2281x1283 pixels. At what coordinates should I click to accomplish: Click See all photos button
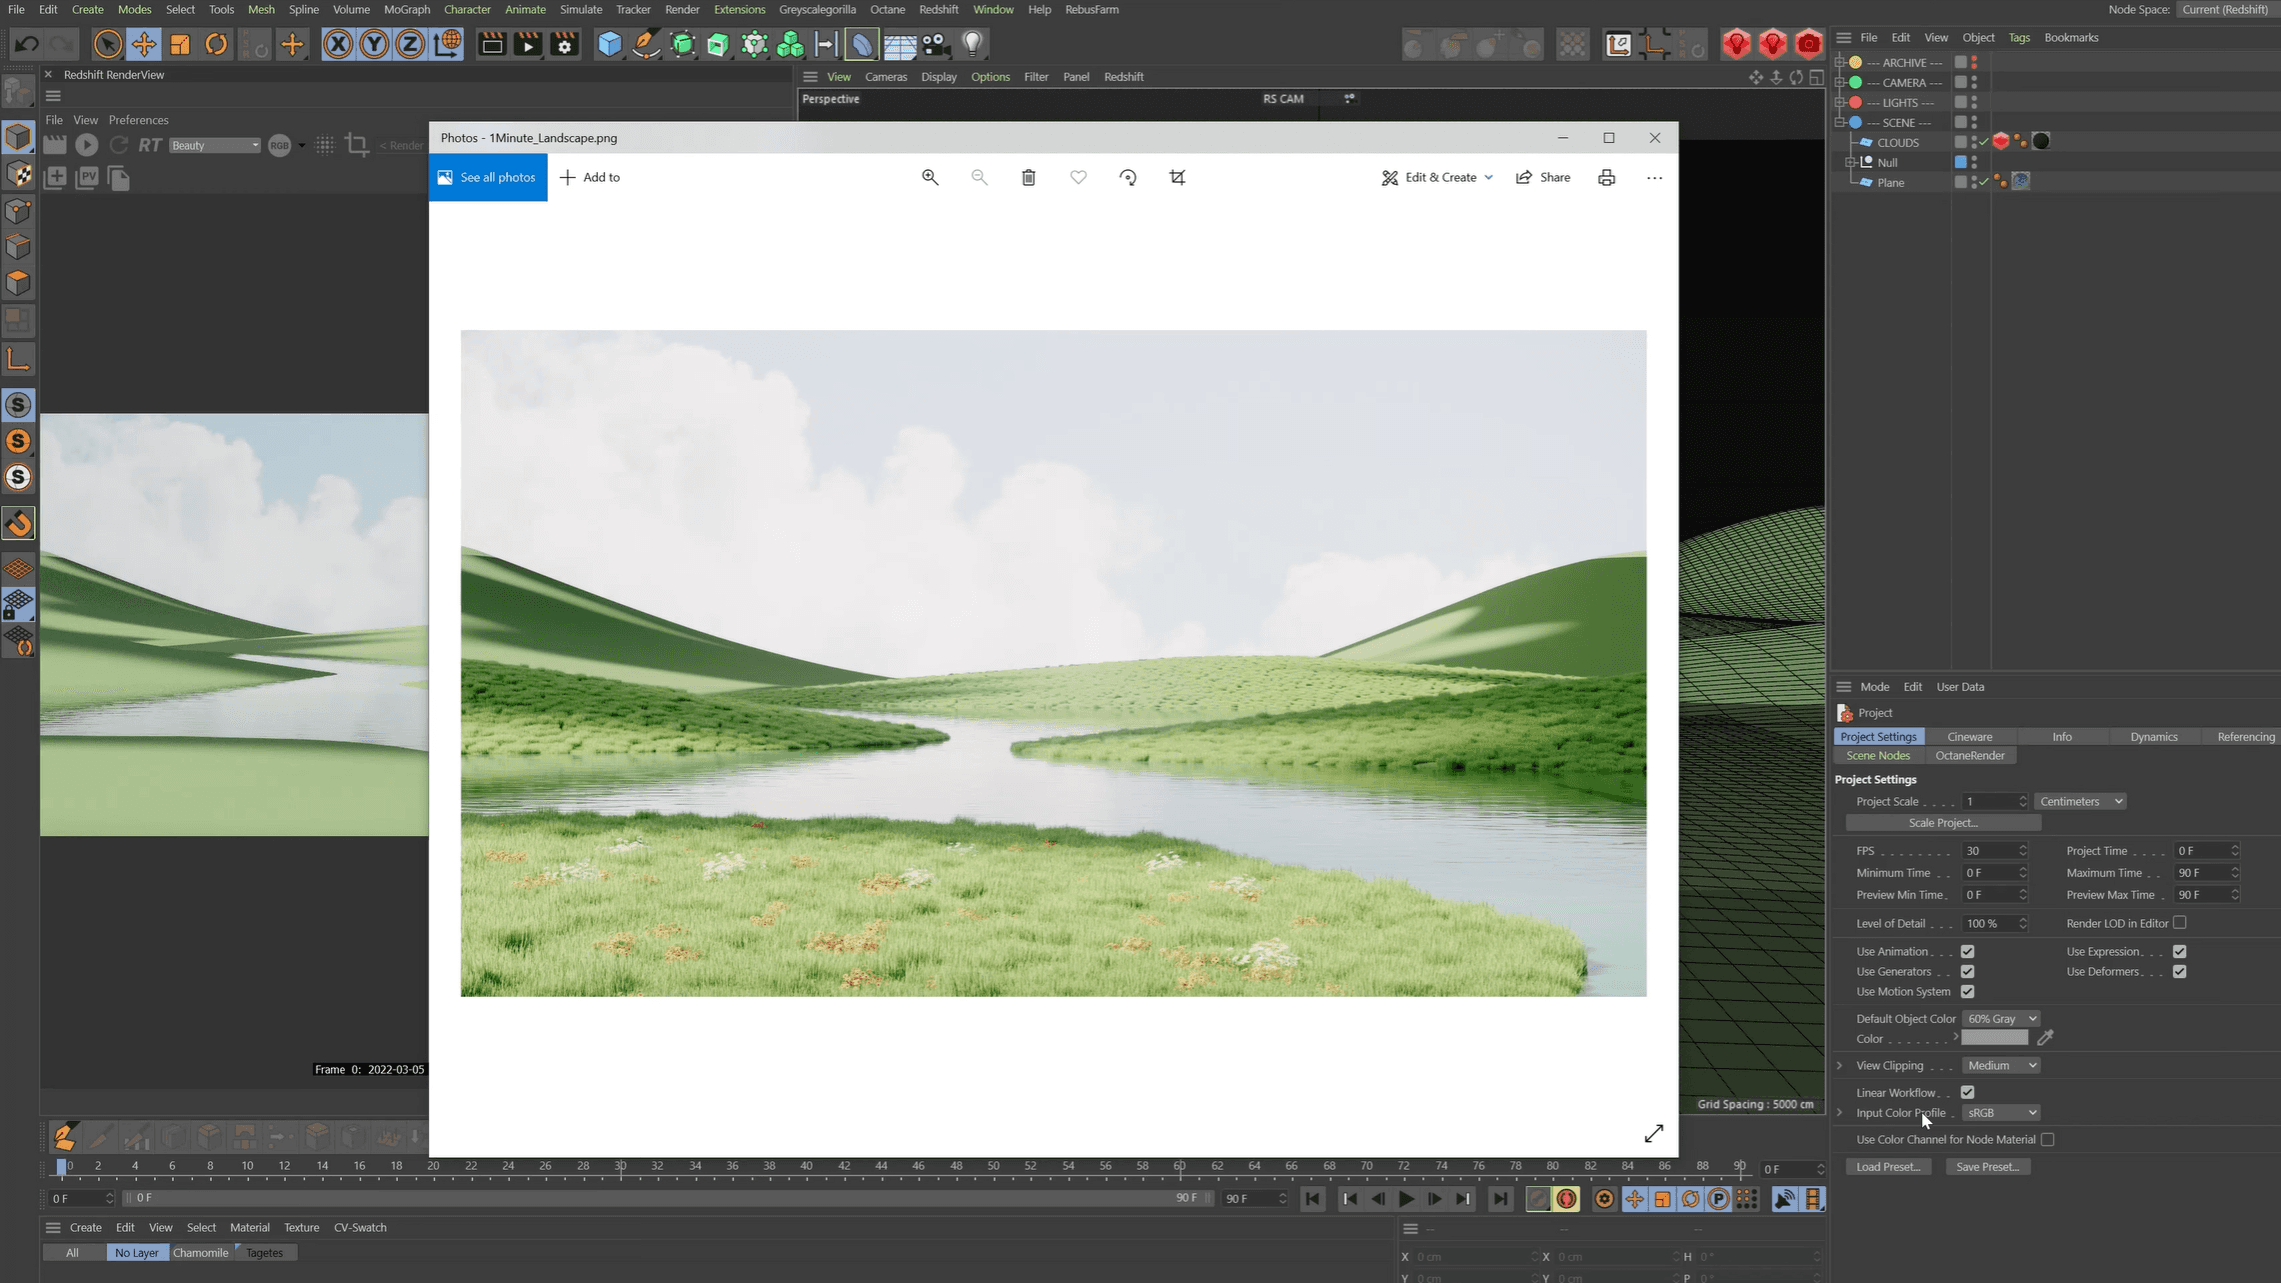pyautogui.click(x=488, y=177)
